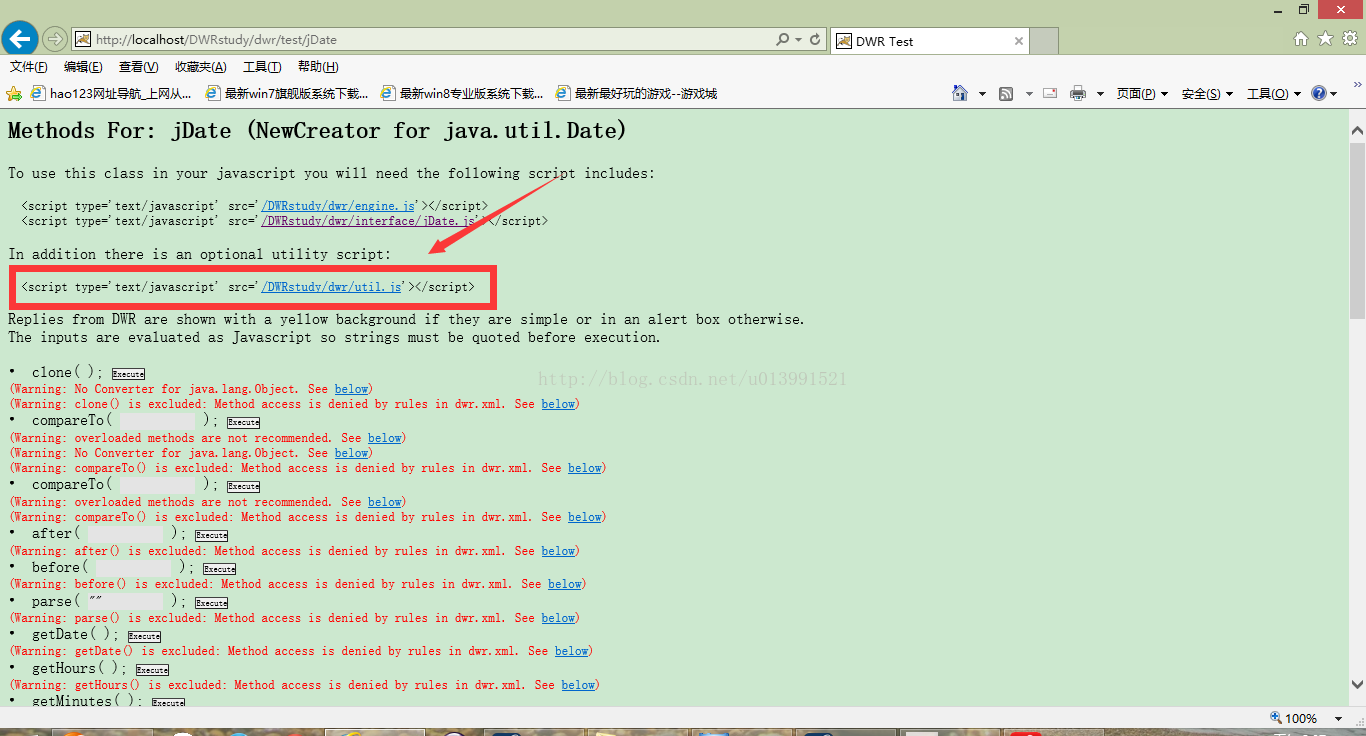Click the command bar Home icon

tap(960, 93)
